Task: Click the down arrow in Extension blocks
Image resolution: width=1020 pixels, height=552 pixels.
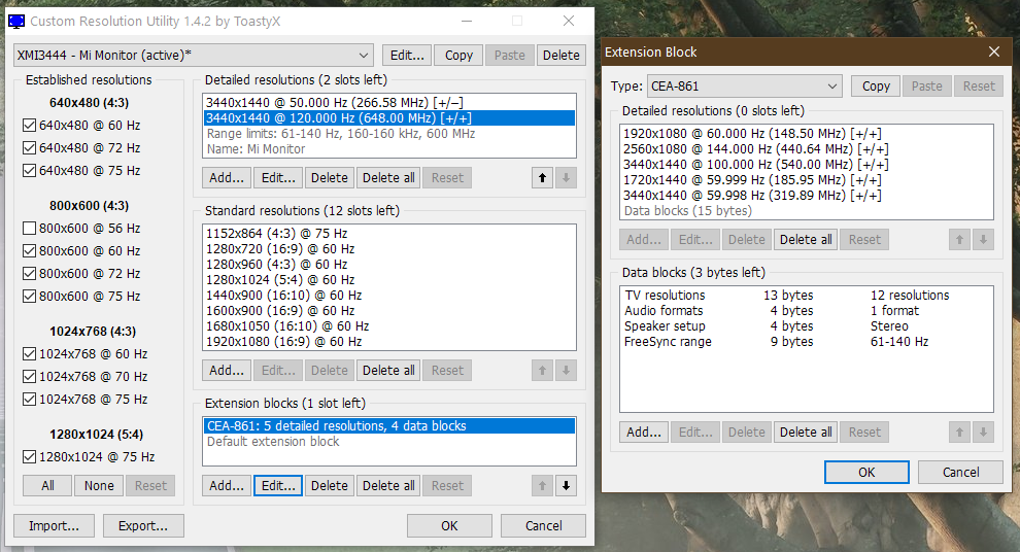Action: pyautogui.click(x=567, y=486)
